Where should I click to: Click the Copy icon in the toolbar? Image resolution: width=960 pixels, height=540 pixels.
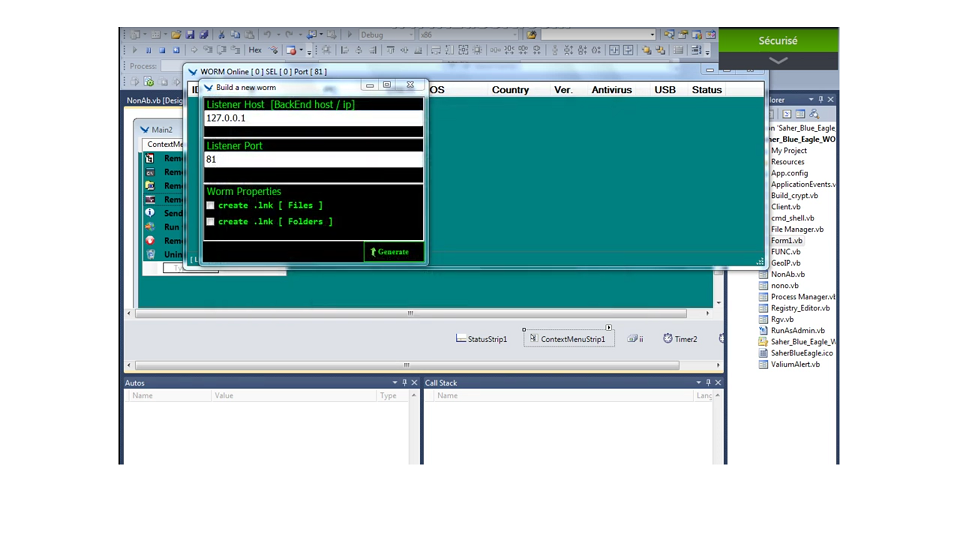pos(235,35)
